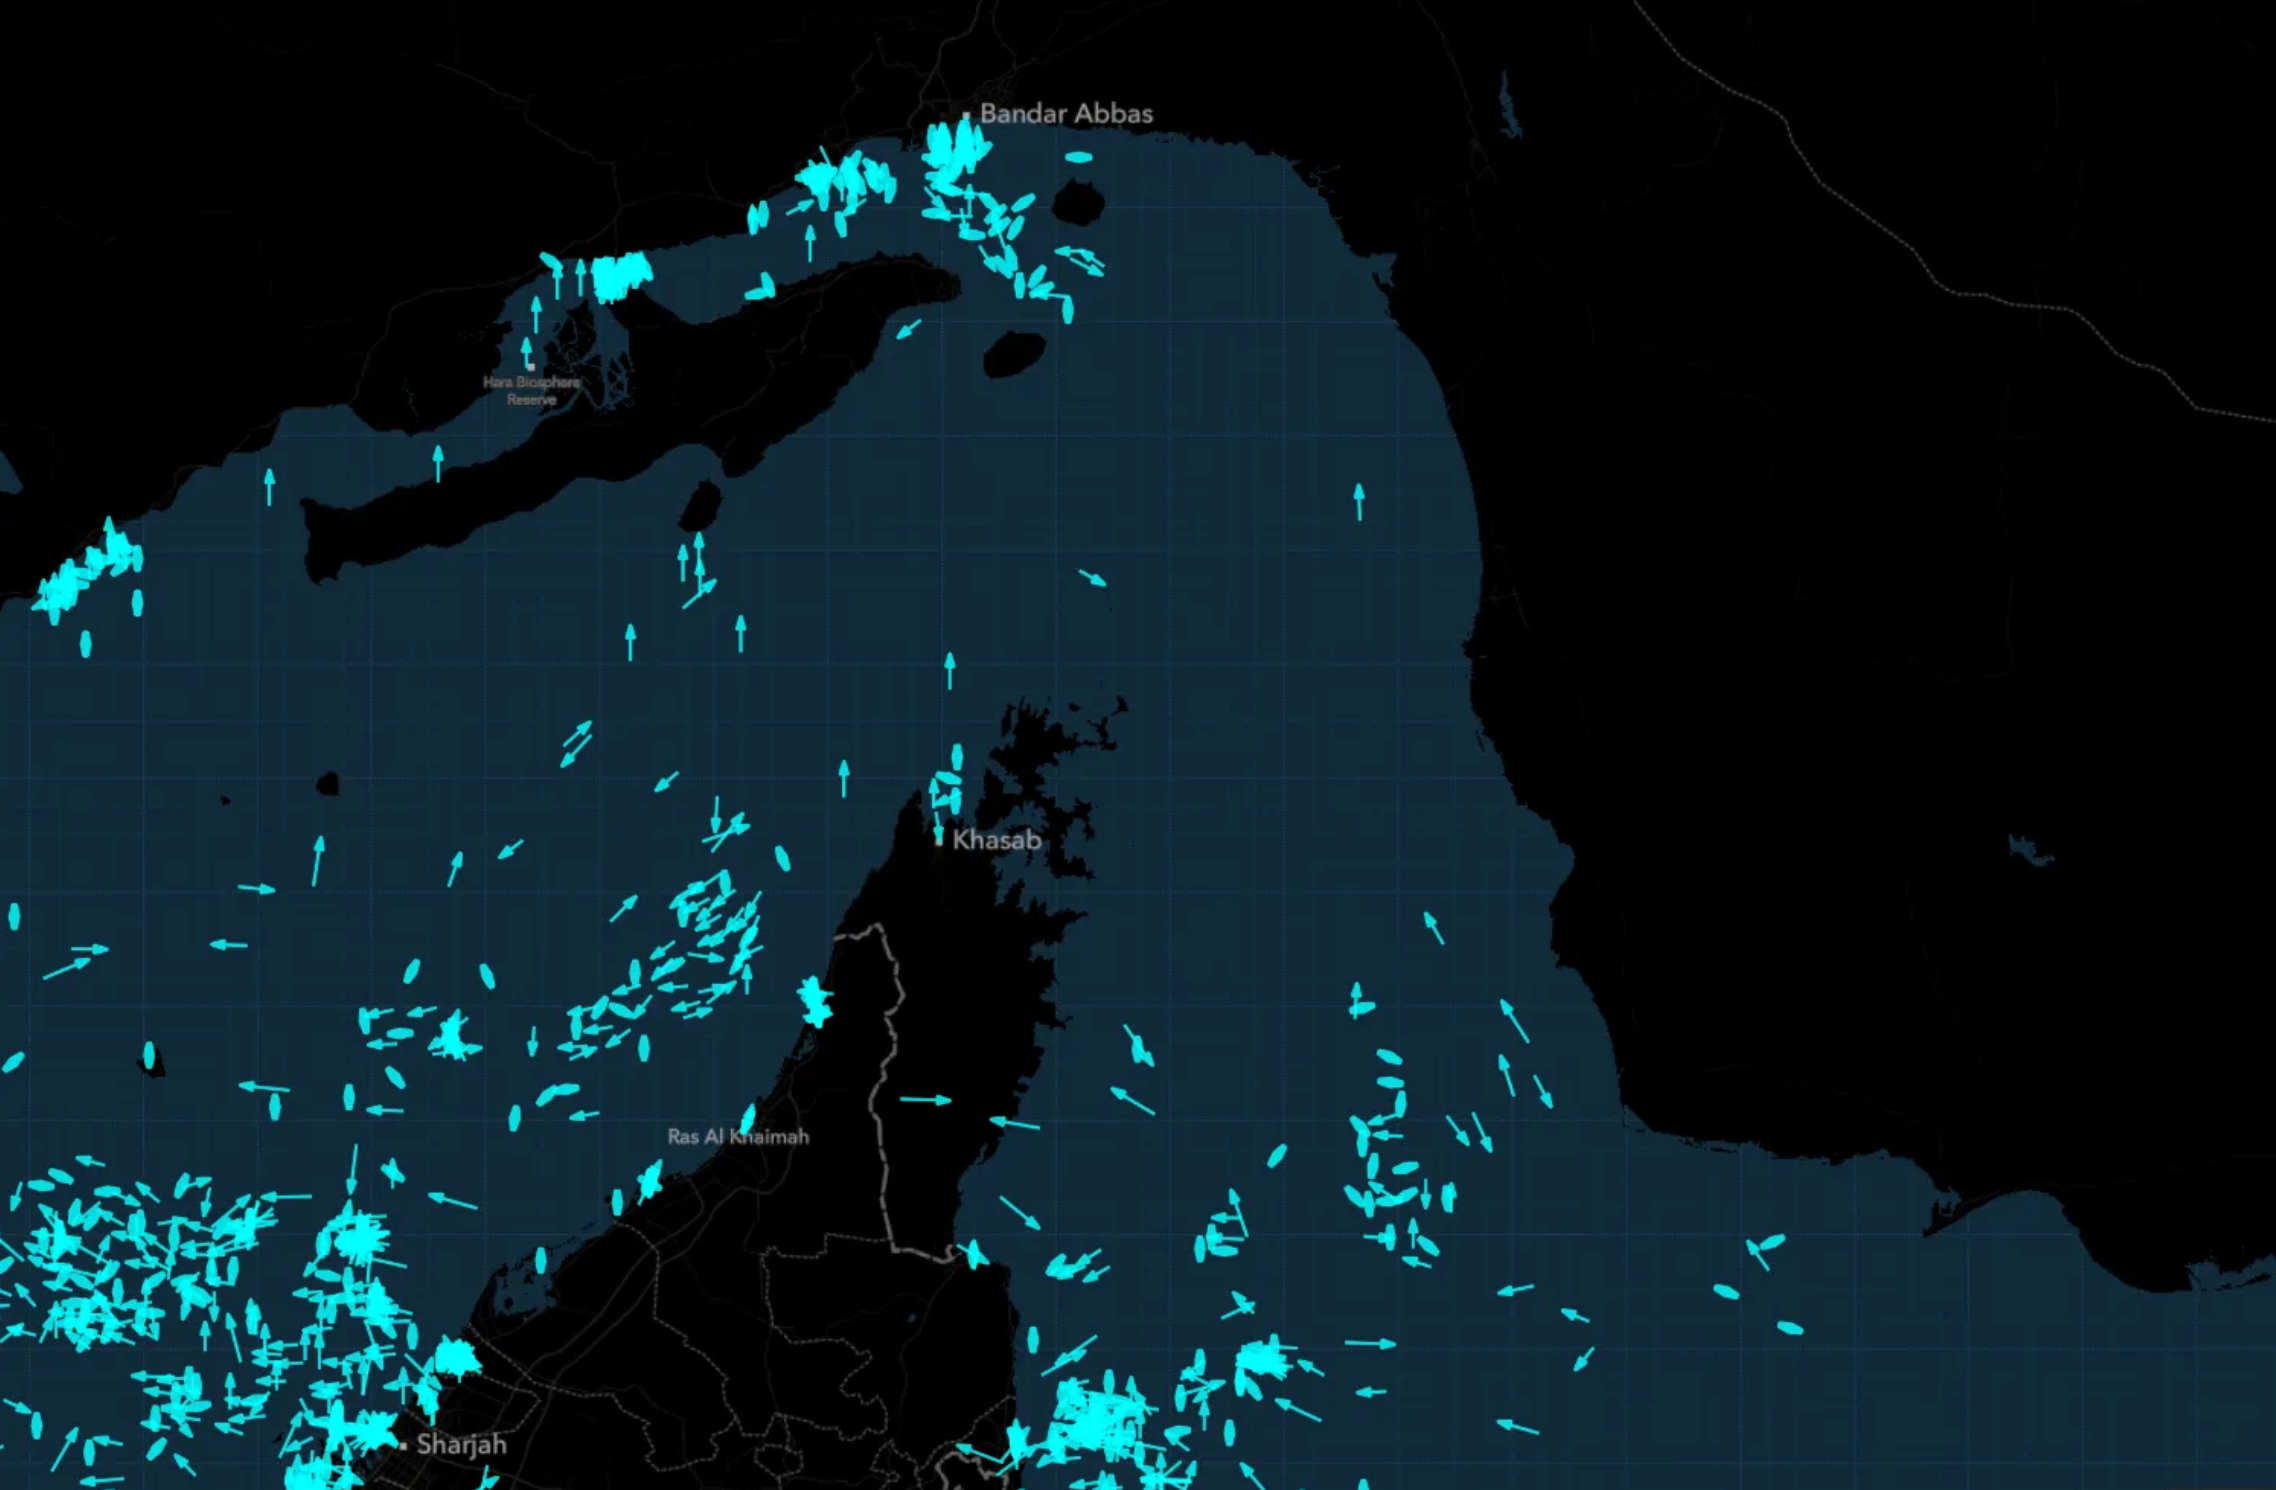
Task: Click Hengam island just south of Qeshm
Action: tap(701, 505)
